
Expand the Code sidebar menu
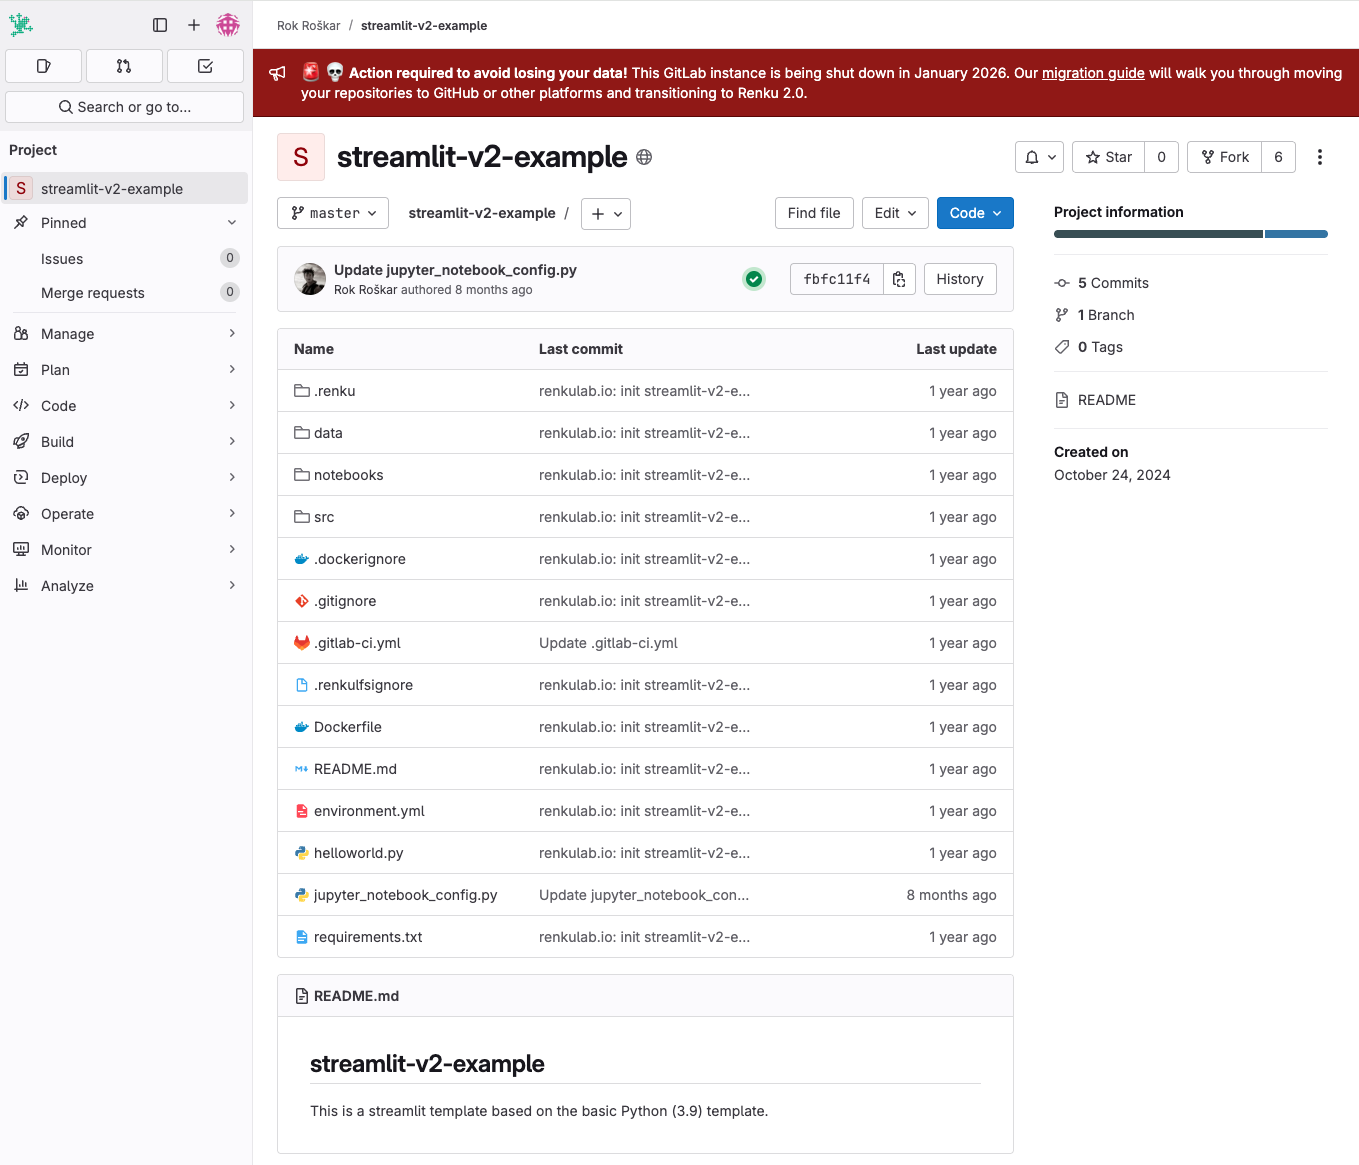(x=125, y=406)
